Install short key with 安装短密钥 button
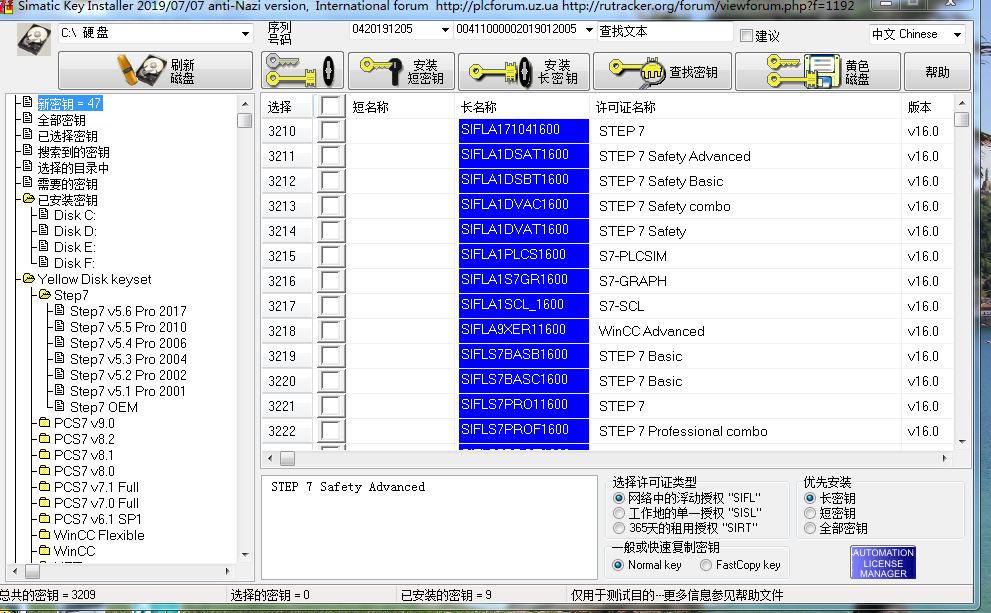This screenshot has width=991, height=613. [x=401, y=71]
